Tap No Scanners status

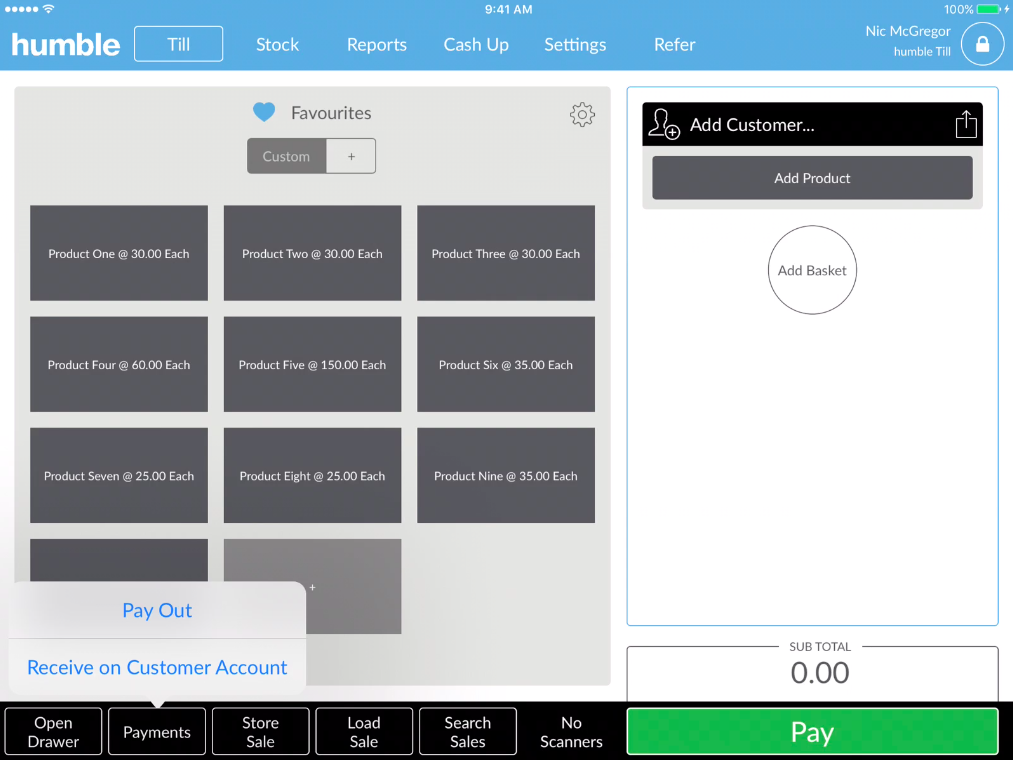pos(571,732)
